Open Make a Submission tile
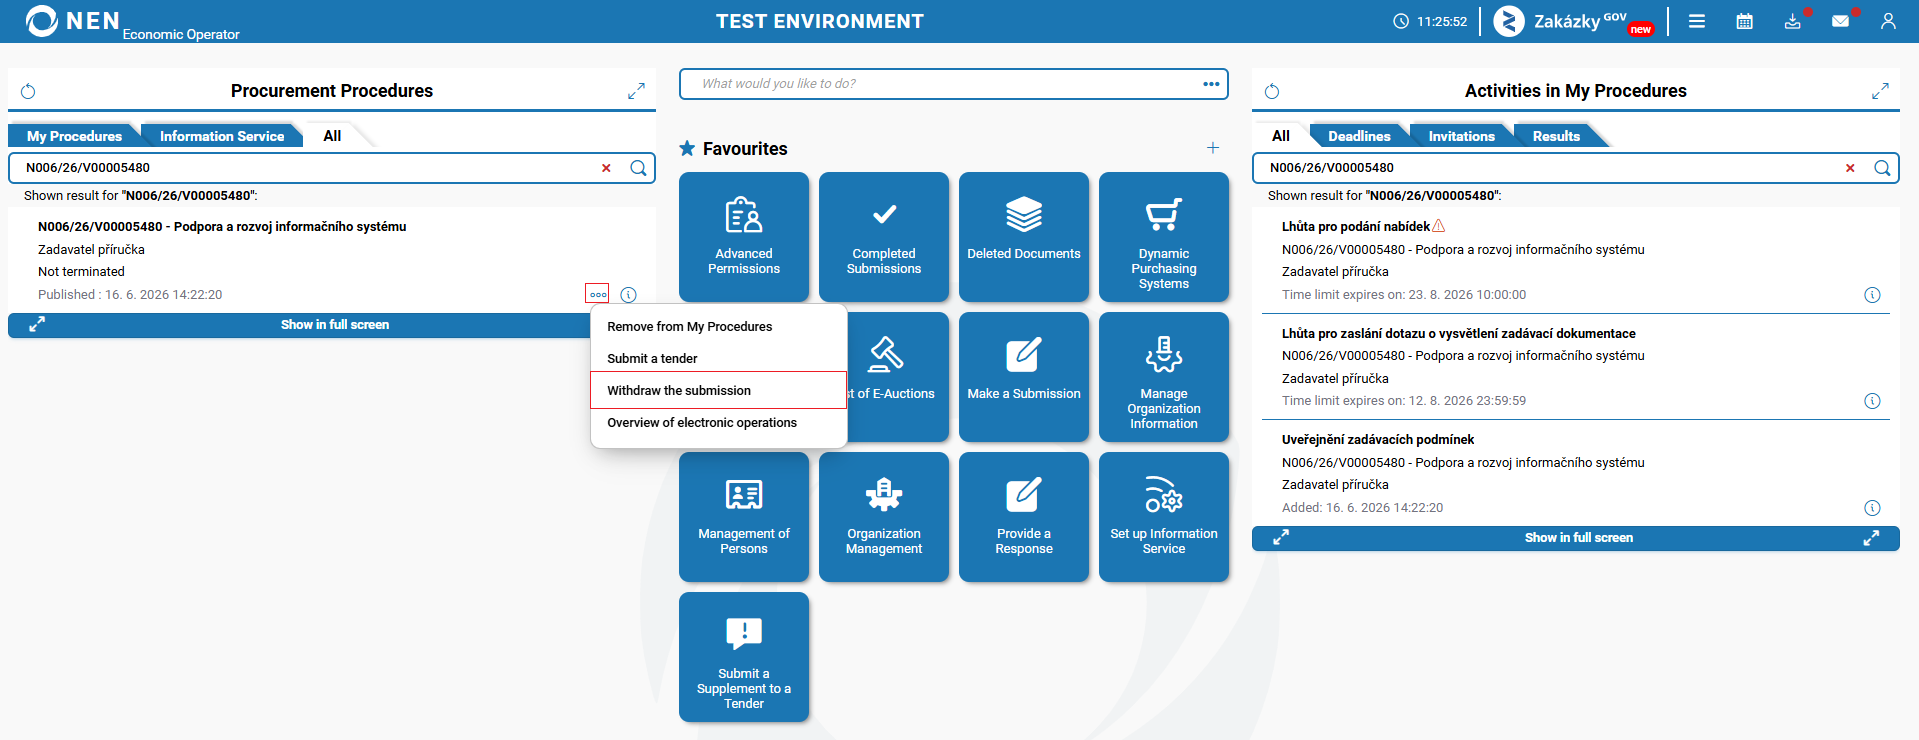Screen dimensions: 1919x740 [1024, 377]
